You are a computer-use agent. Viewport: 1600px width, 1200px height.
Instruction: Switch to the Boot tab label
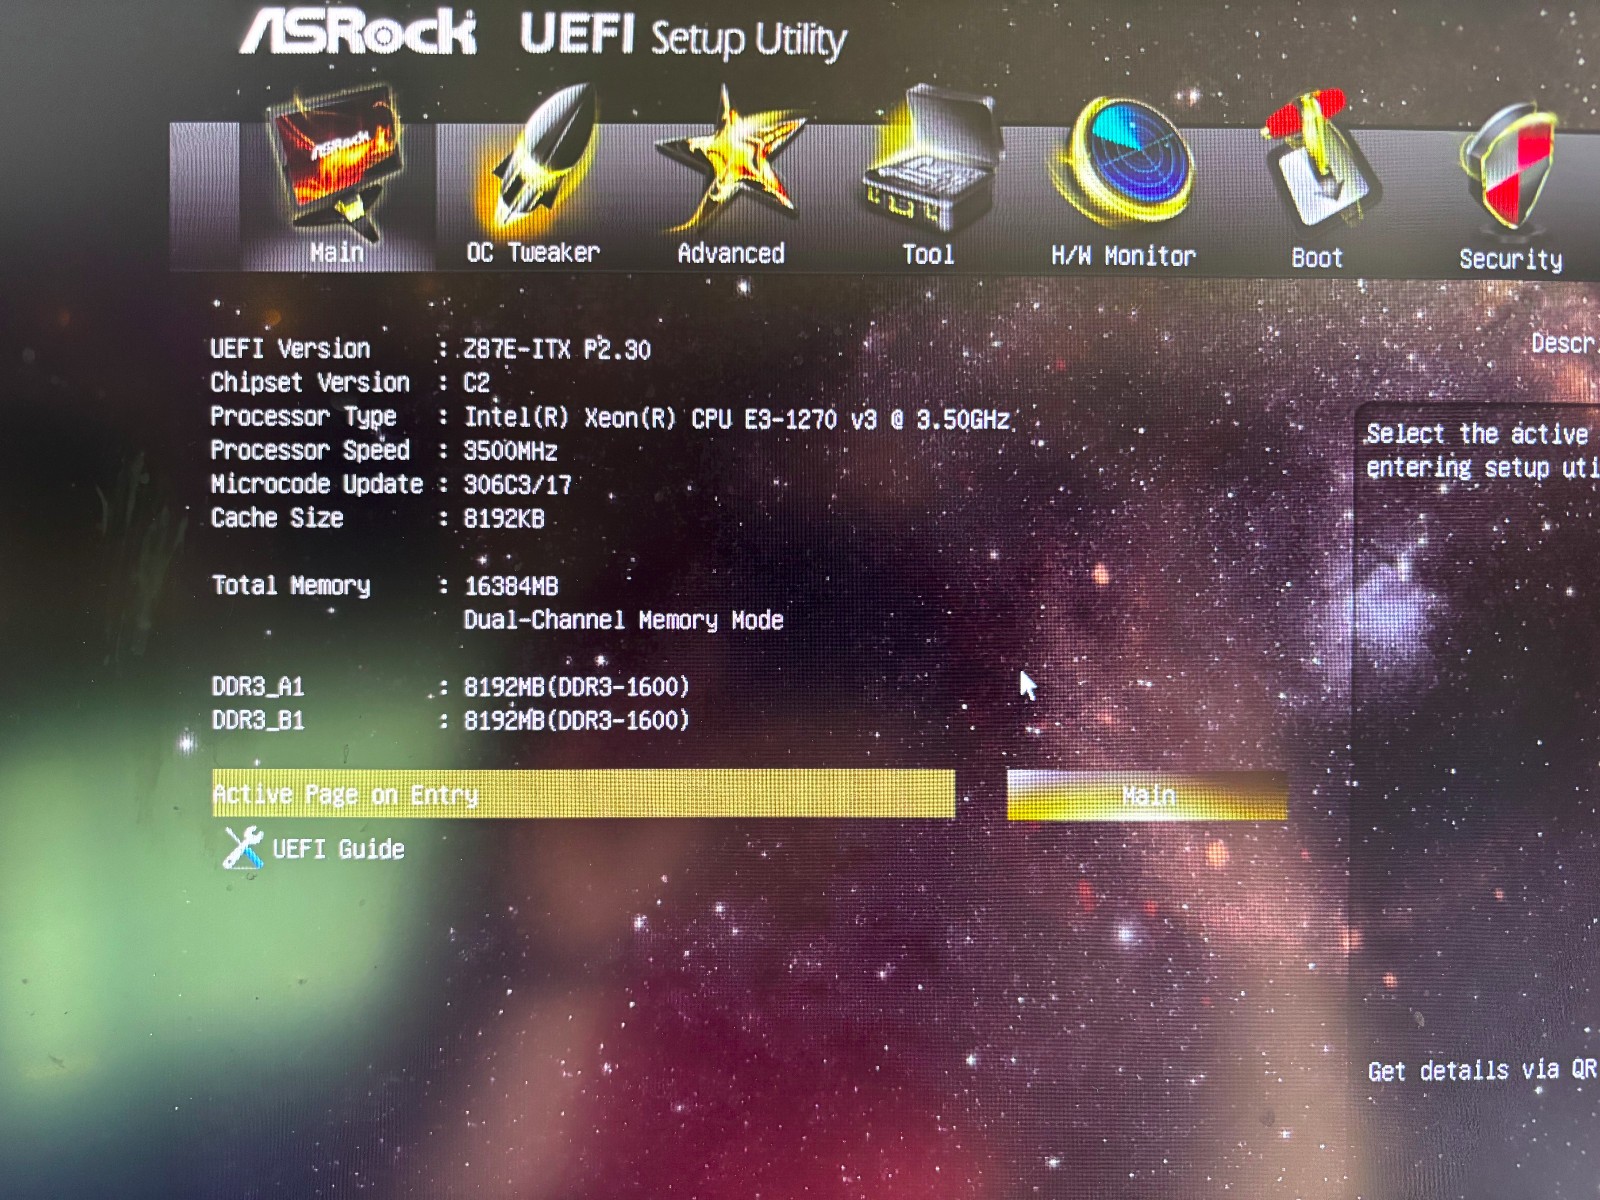[x=1317, y=258]
